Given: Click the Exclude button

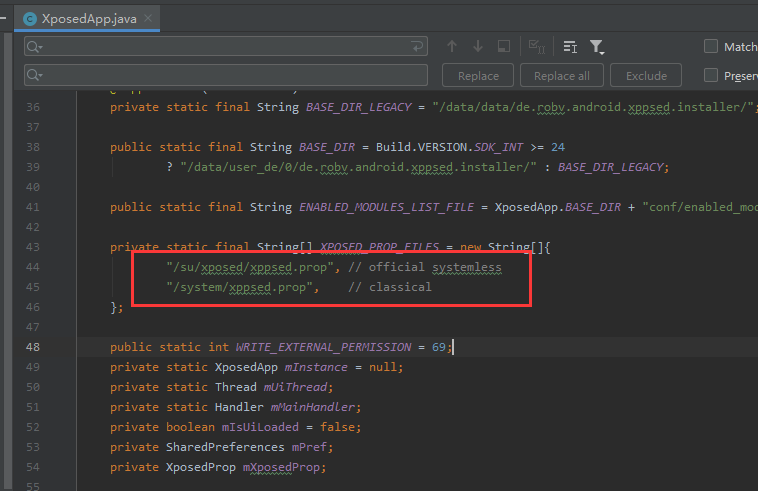Looking at the screenshot, I should click(x=646, y=75).
